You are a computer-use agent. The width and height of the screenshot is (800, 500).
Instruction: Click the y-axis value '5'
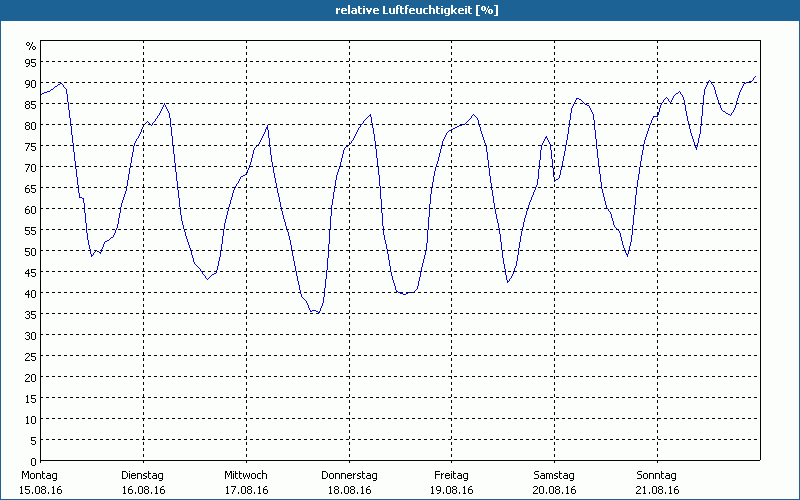(x=34, y=440)
